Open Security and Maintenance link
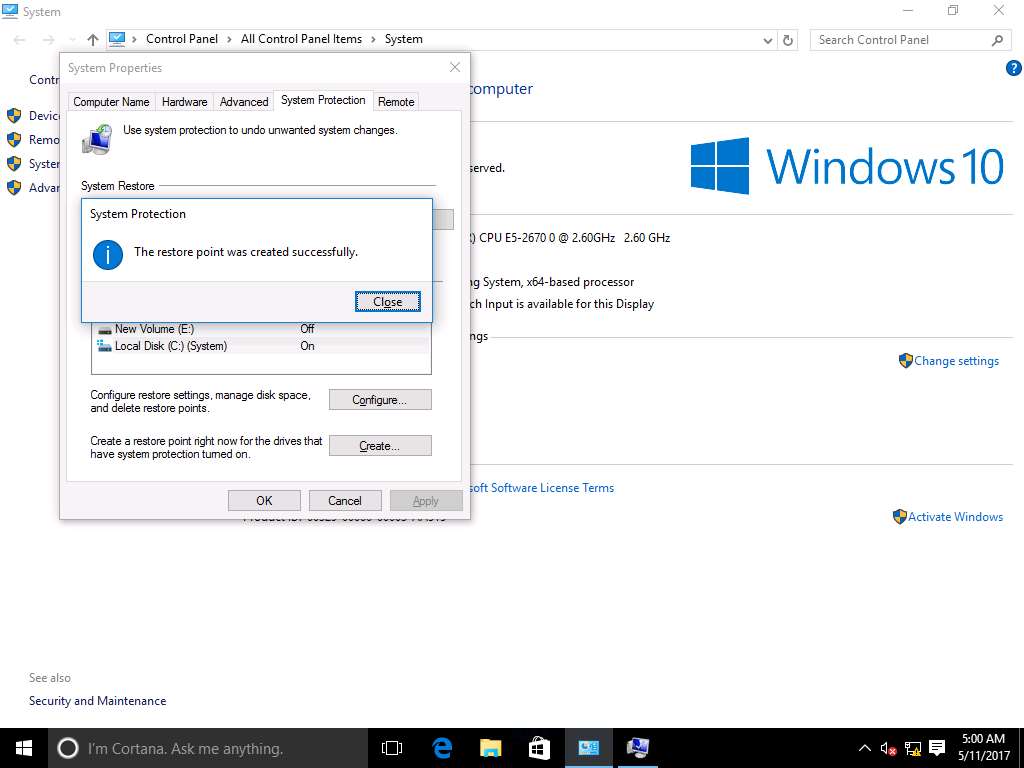The image size is (1024, 768). (97, 701)
